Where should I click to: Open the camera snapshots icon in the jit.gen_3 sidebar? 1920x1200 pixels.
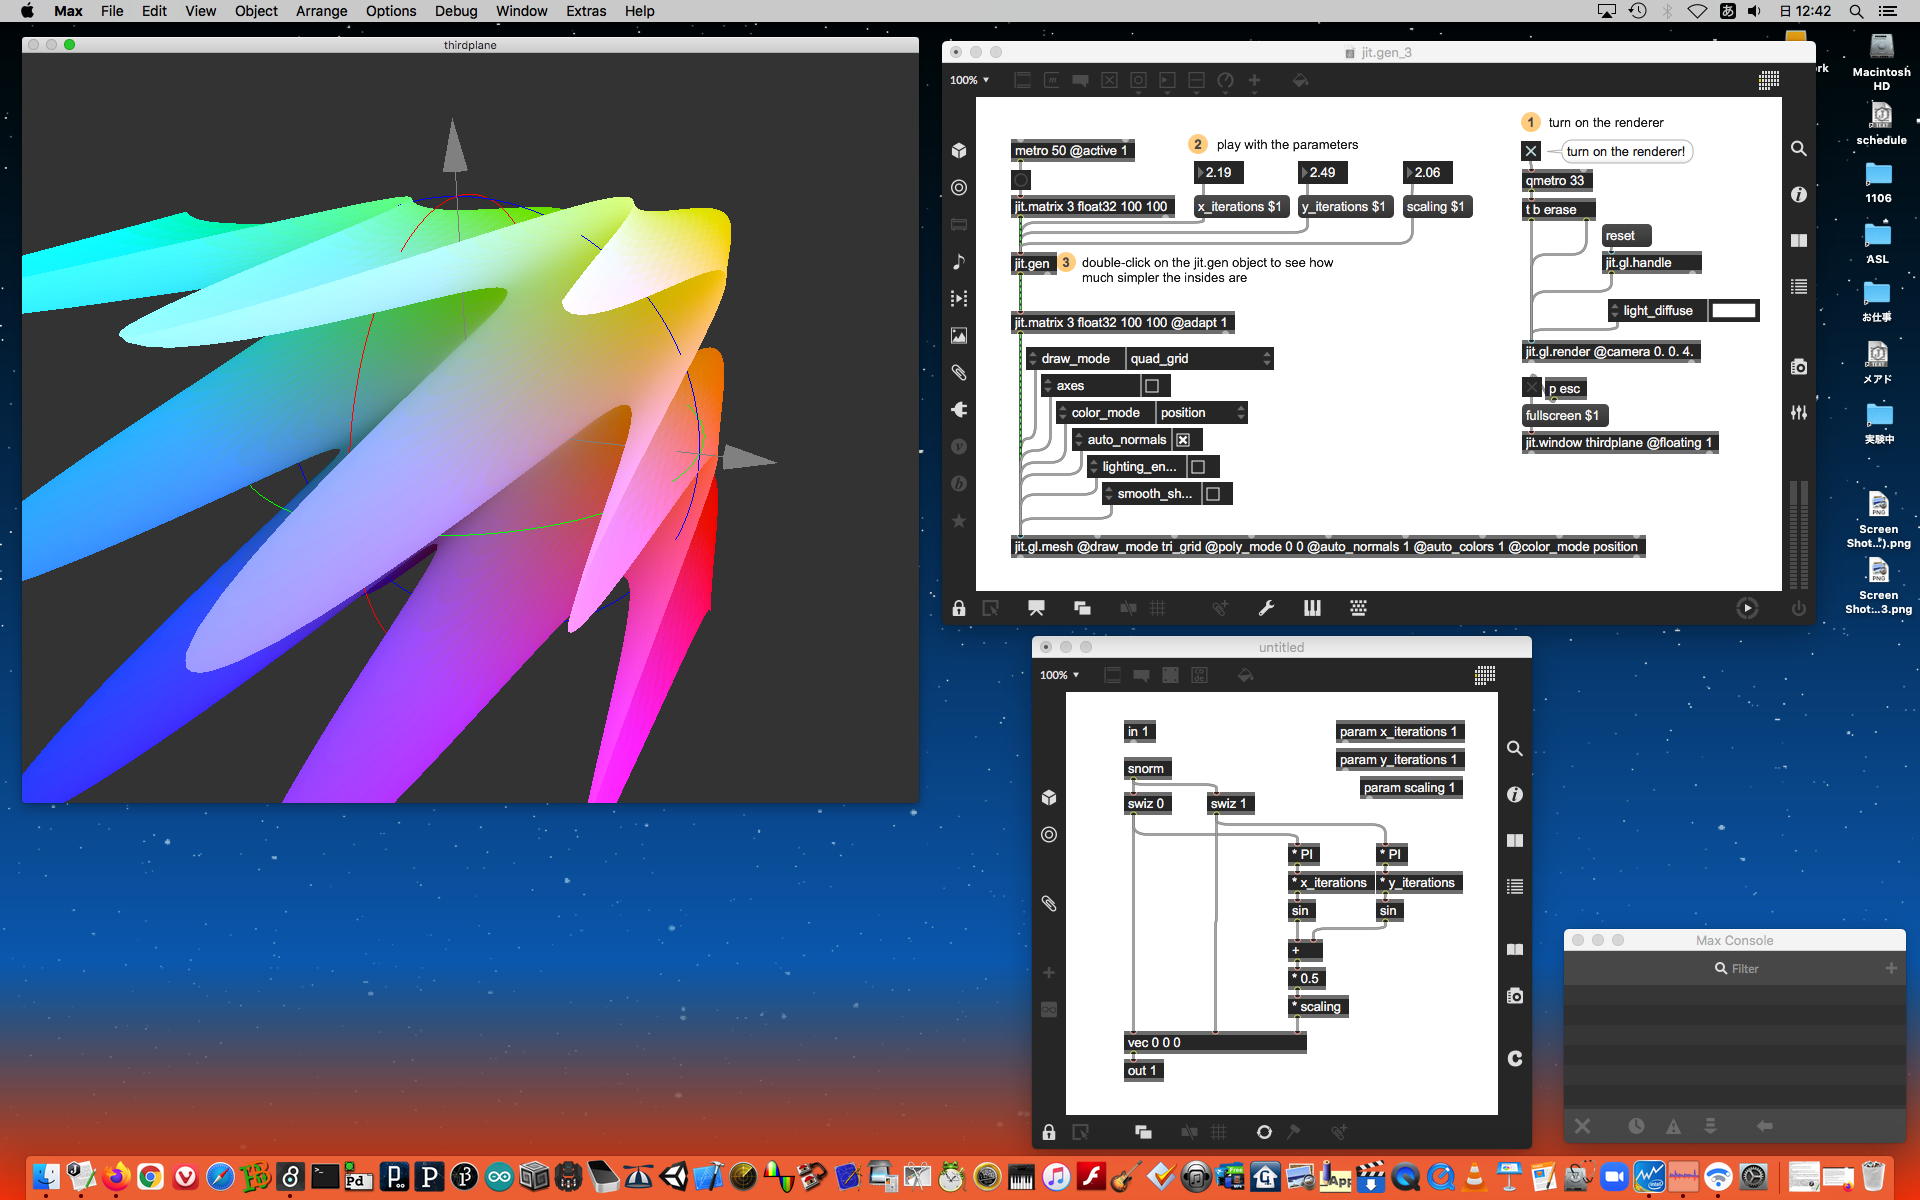coord(1799,367)
